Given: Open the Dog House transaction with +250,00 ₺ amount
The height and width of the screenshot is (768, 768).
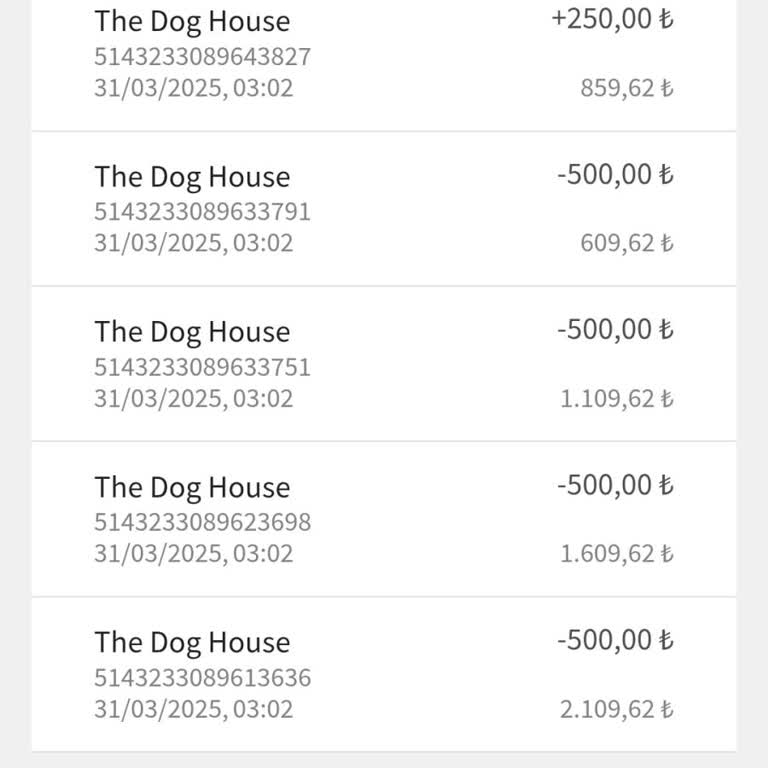Looking at the screenshot, I should [x=192, y=22].
